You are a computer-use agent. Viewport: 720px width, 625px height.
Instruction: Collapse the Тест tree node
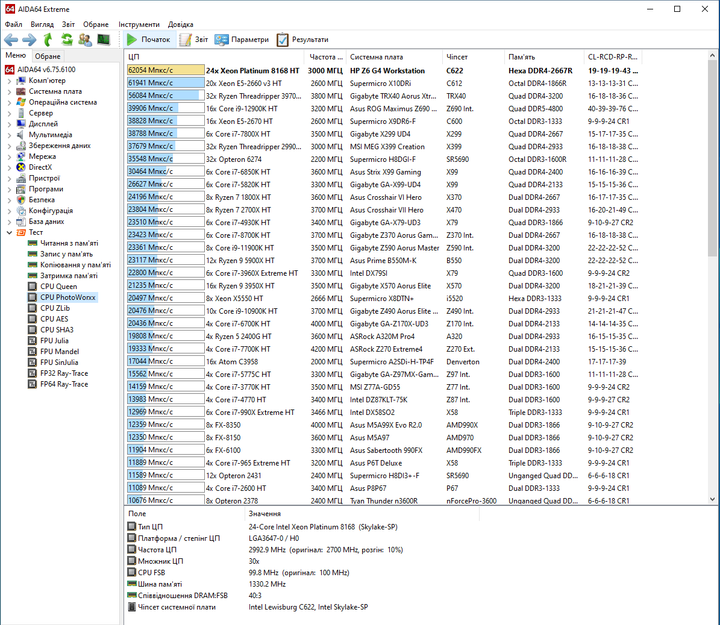point(9,233)
